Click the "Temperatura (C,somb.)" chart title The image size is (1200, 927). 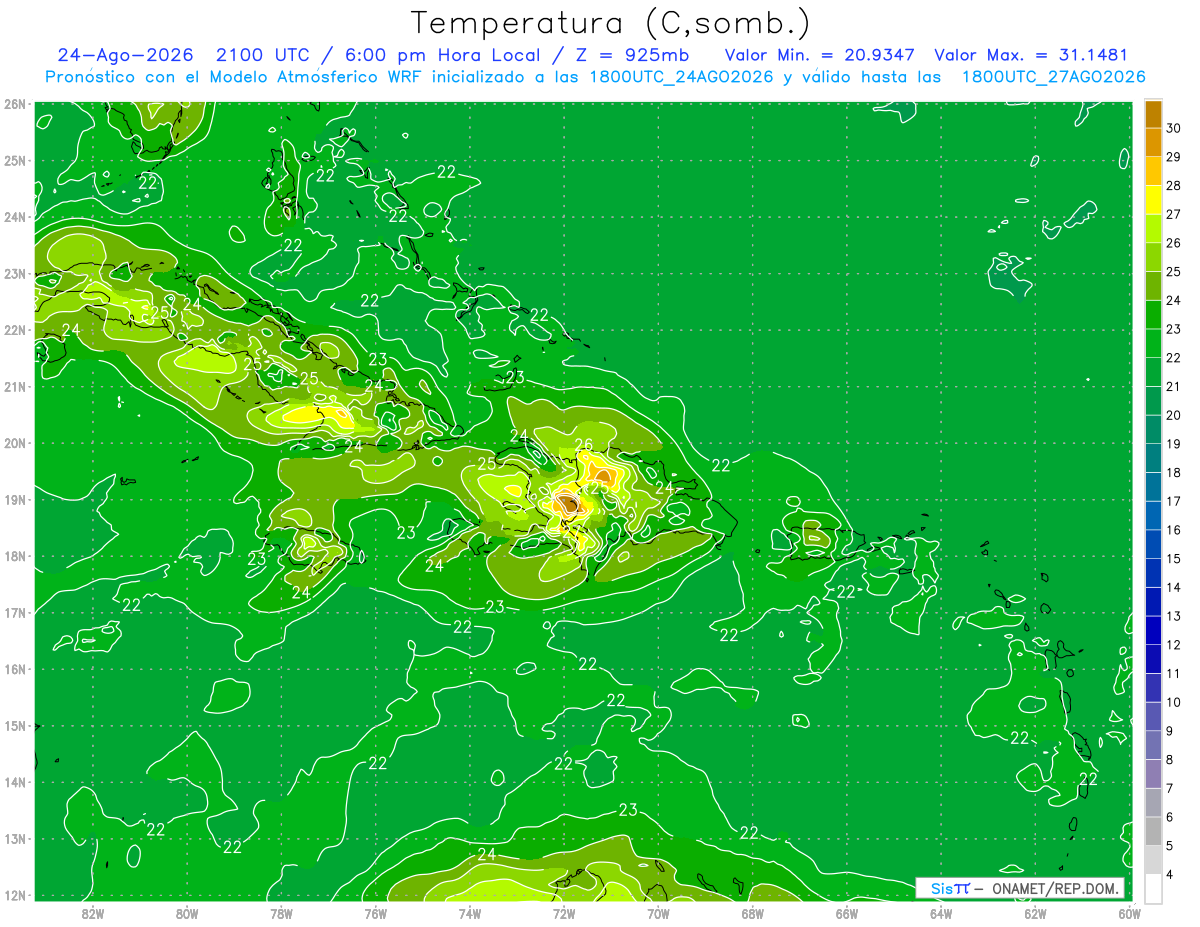611,23
